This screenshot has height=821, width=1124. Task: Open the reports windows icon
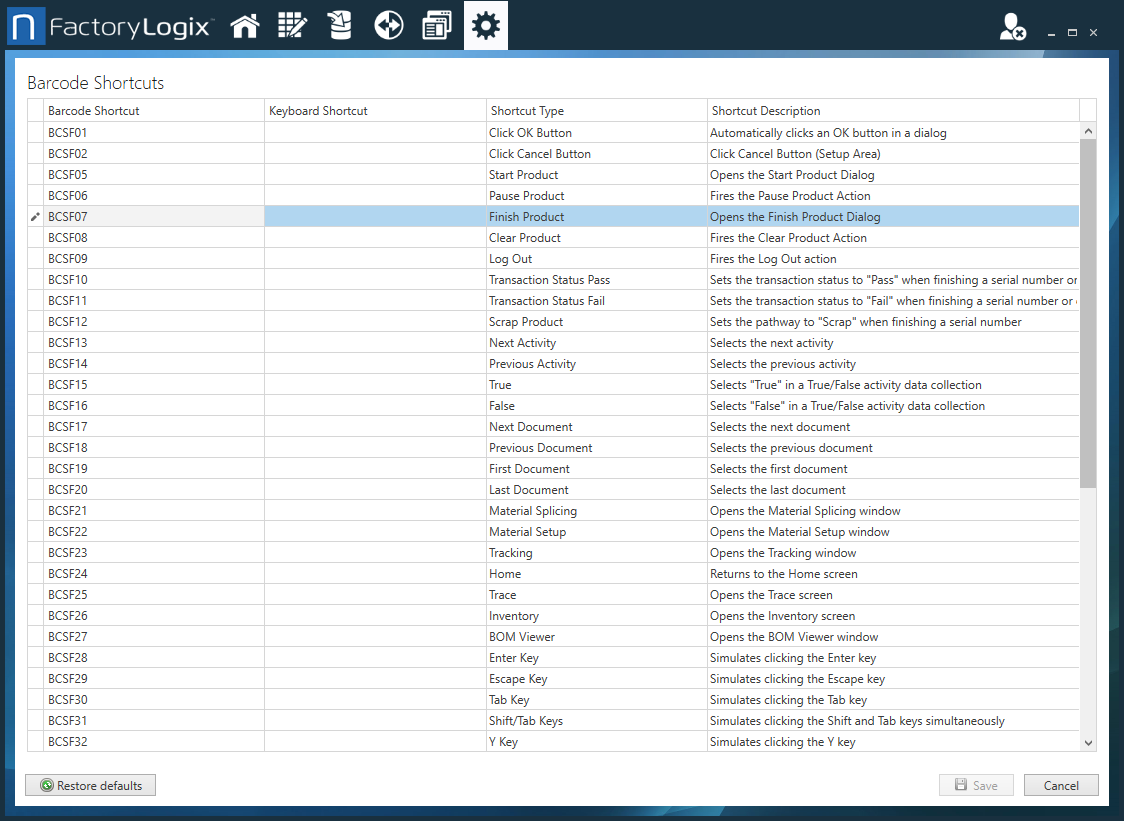coord(437,25)
